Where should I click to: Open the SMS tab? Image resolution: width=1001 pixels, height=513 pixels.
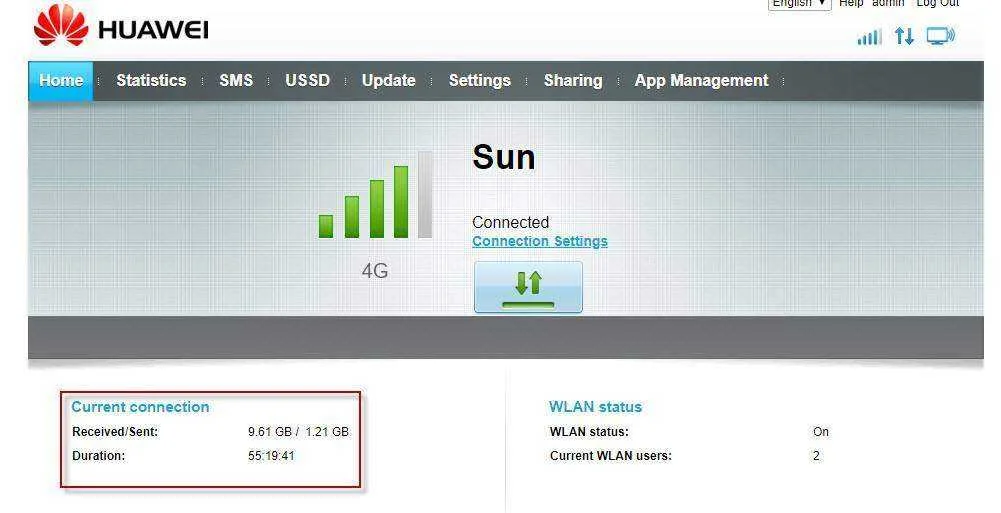236,80
